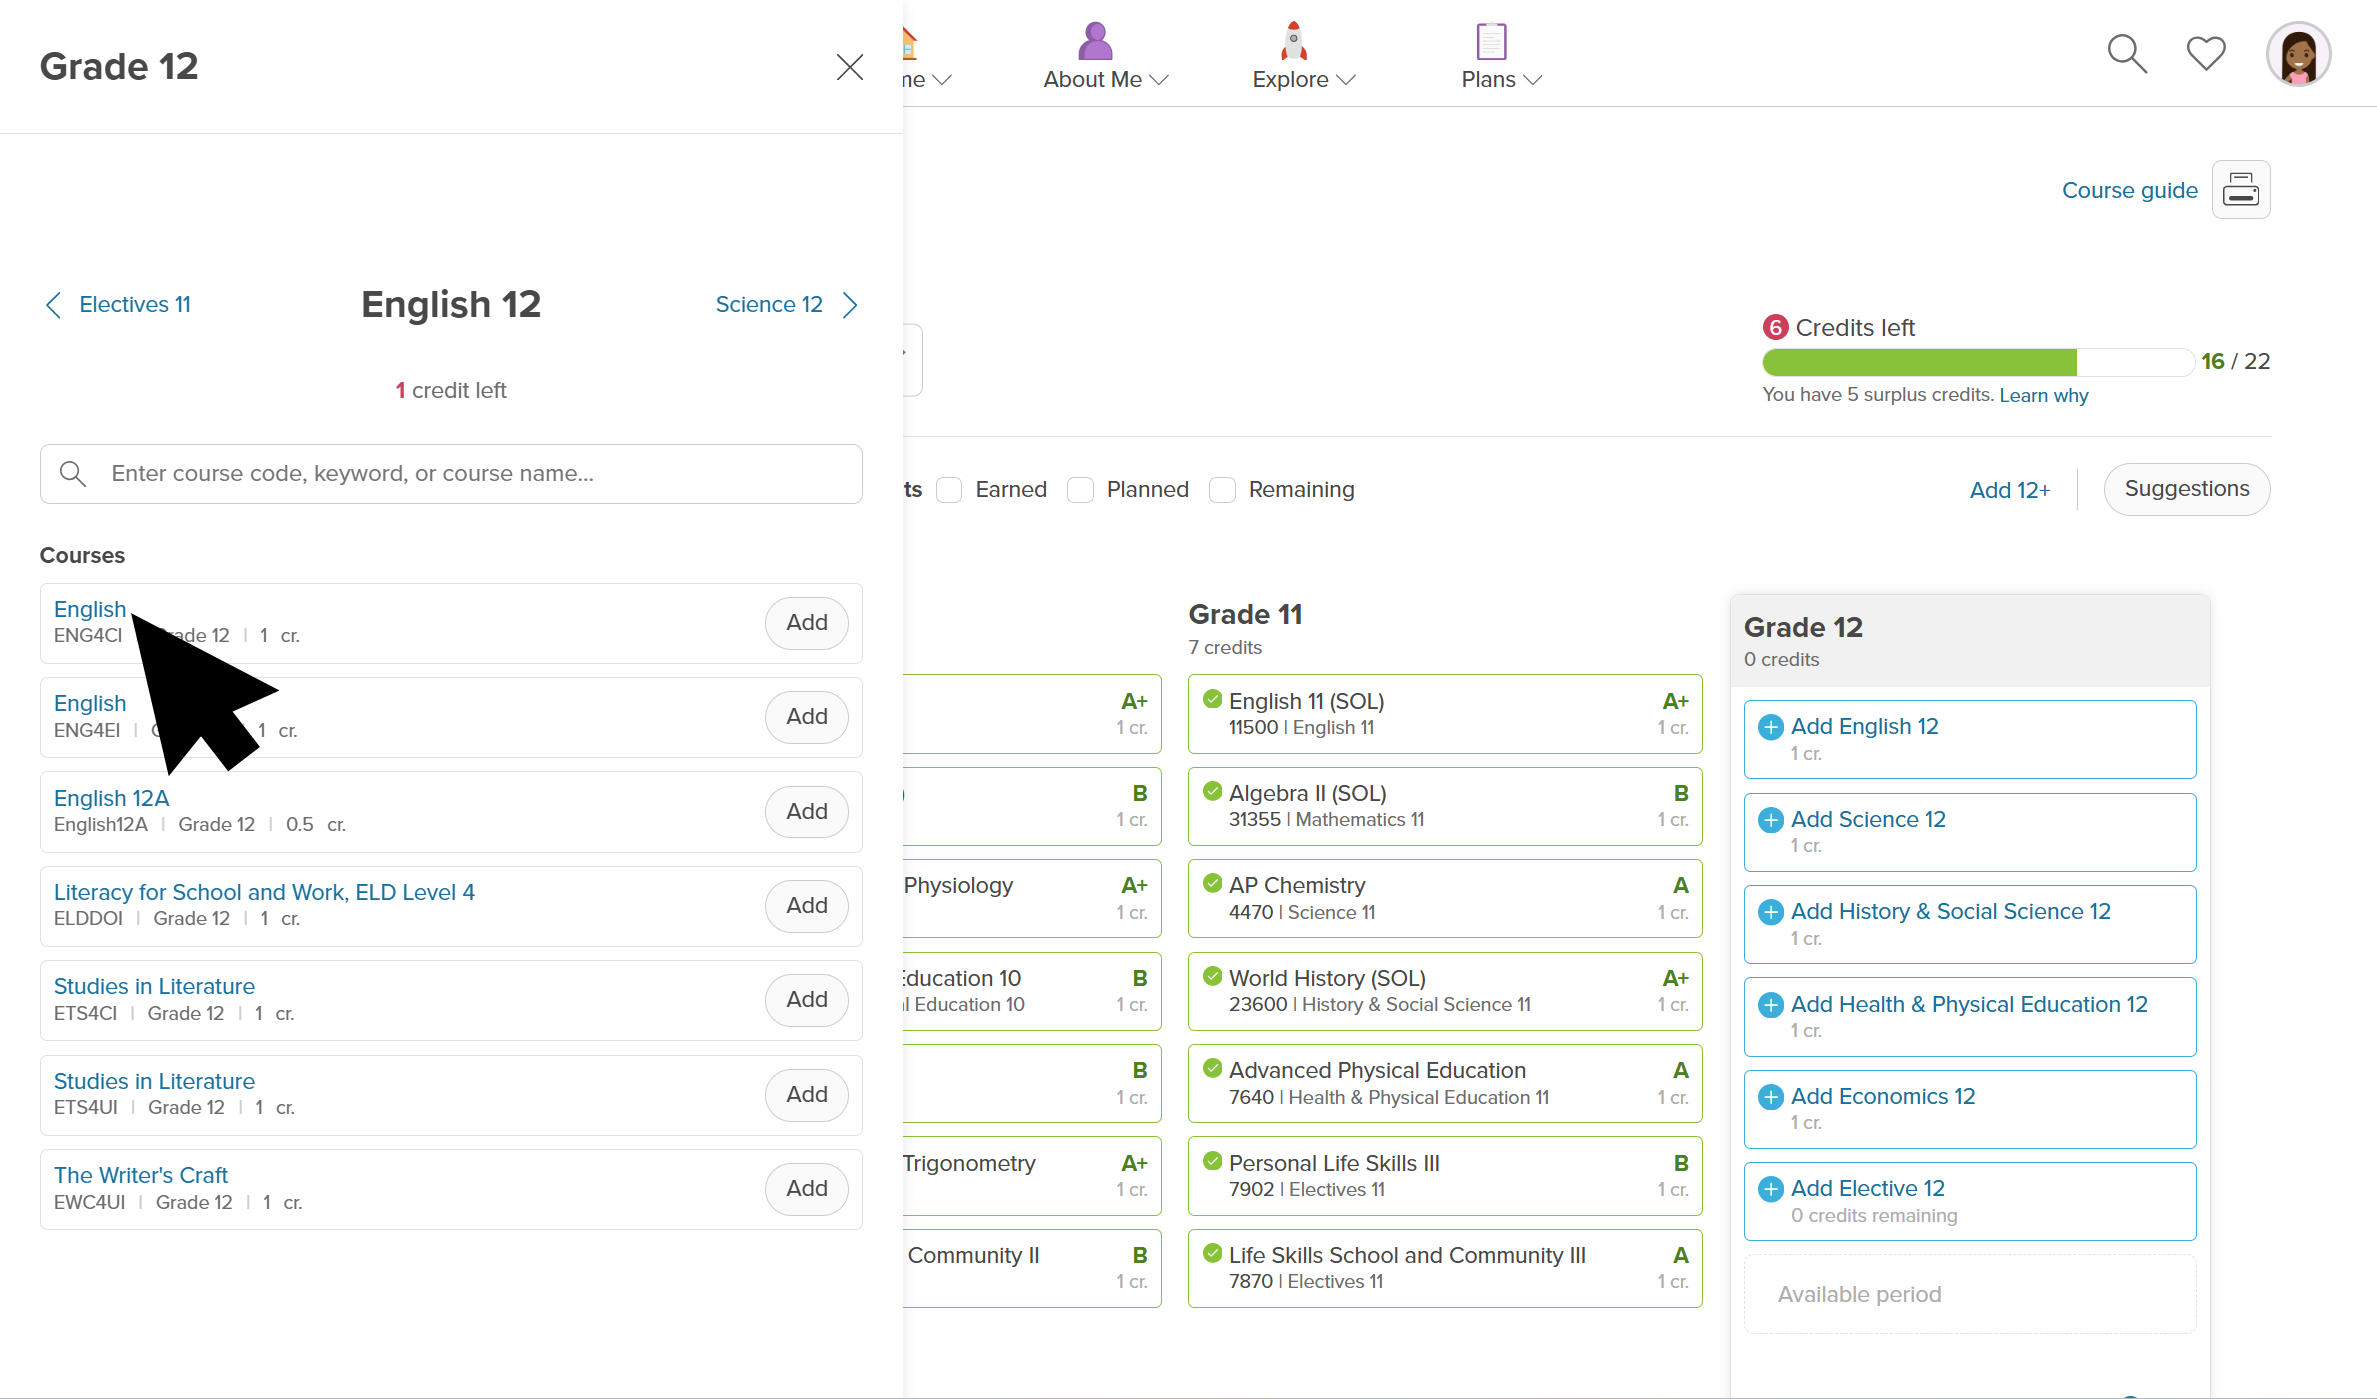
Task: Check the Remaining filter checkbox
Action: click(1222, 490)
